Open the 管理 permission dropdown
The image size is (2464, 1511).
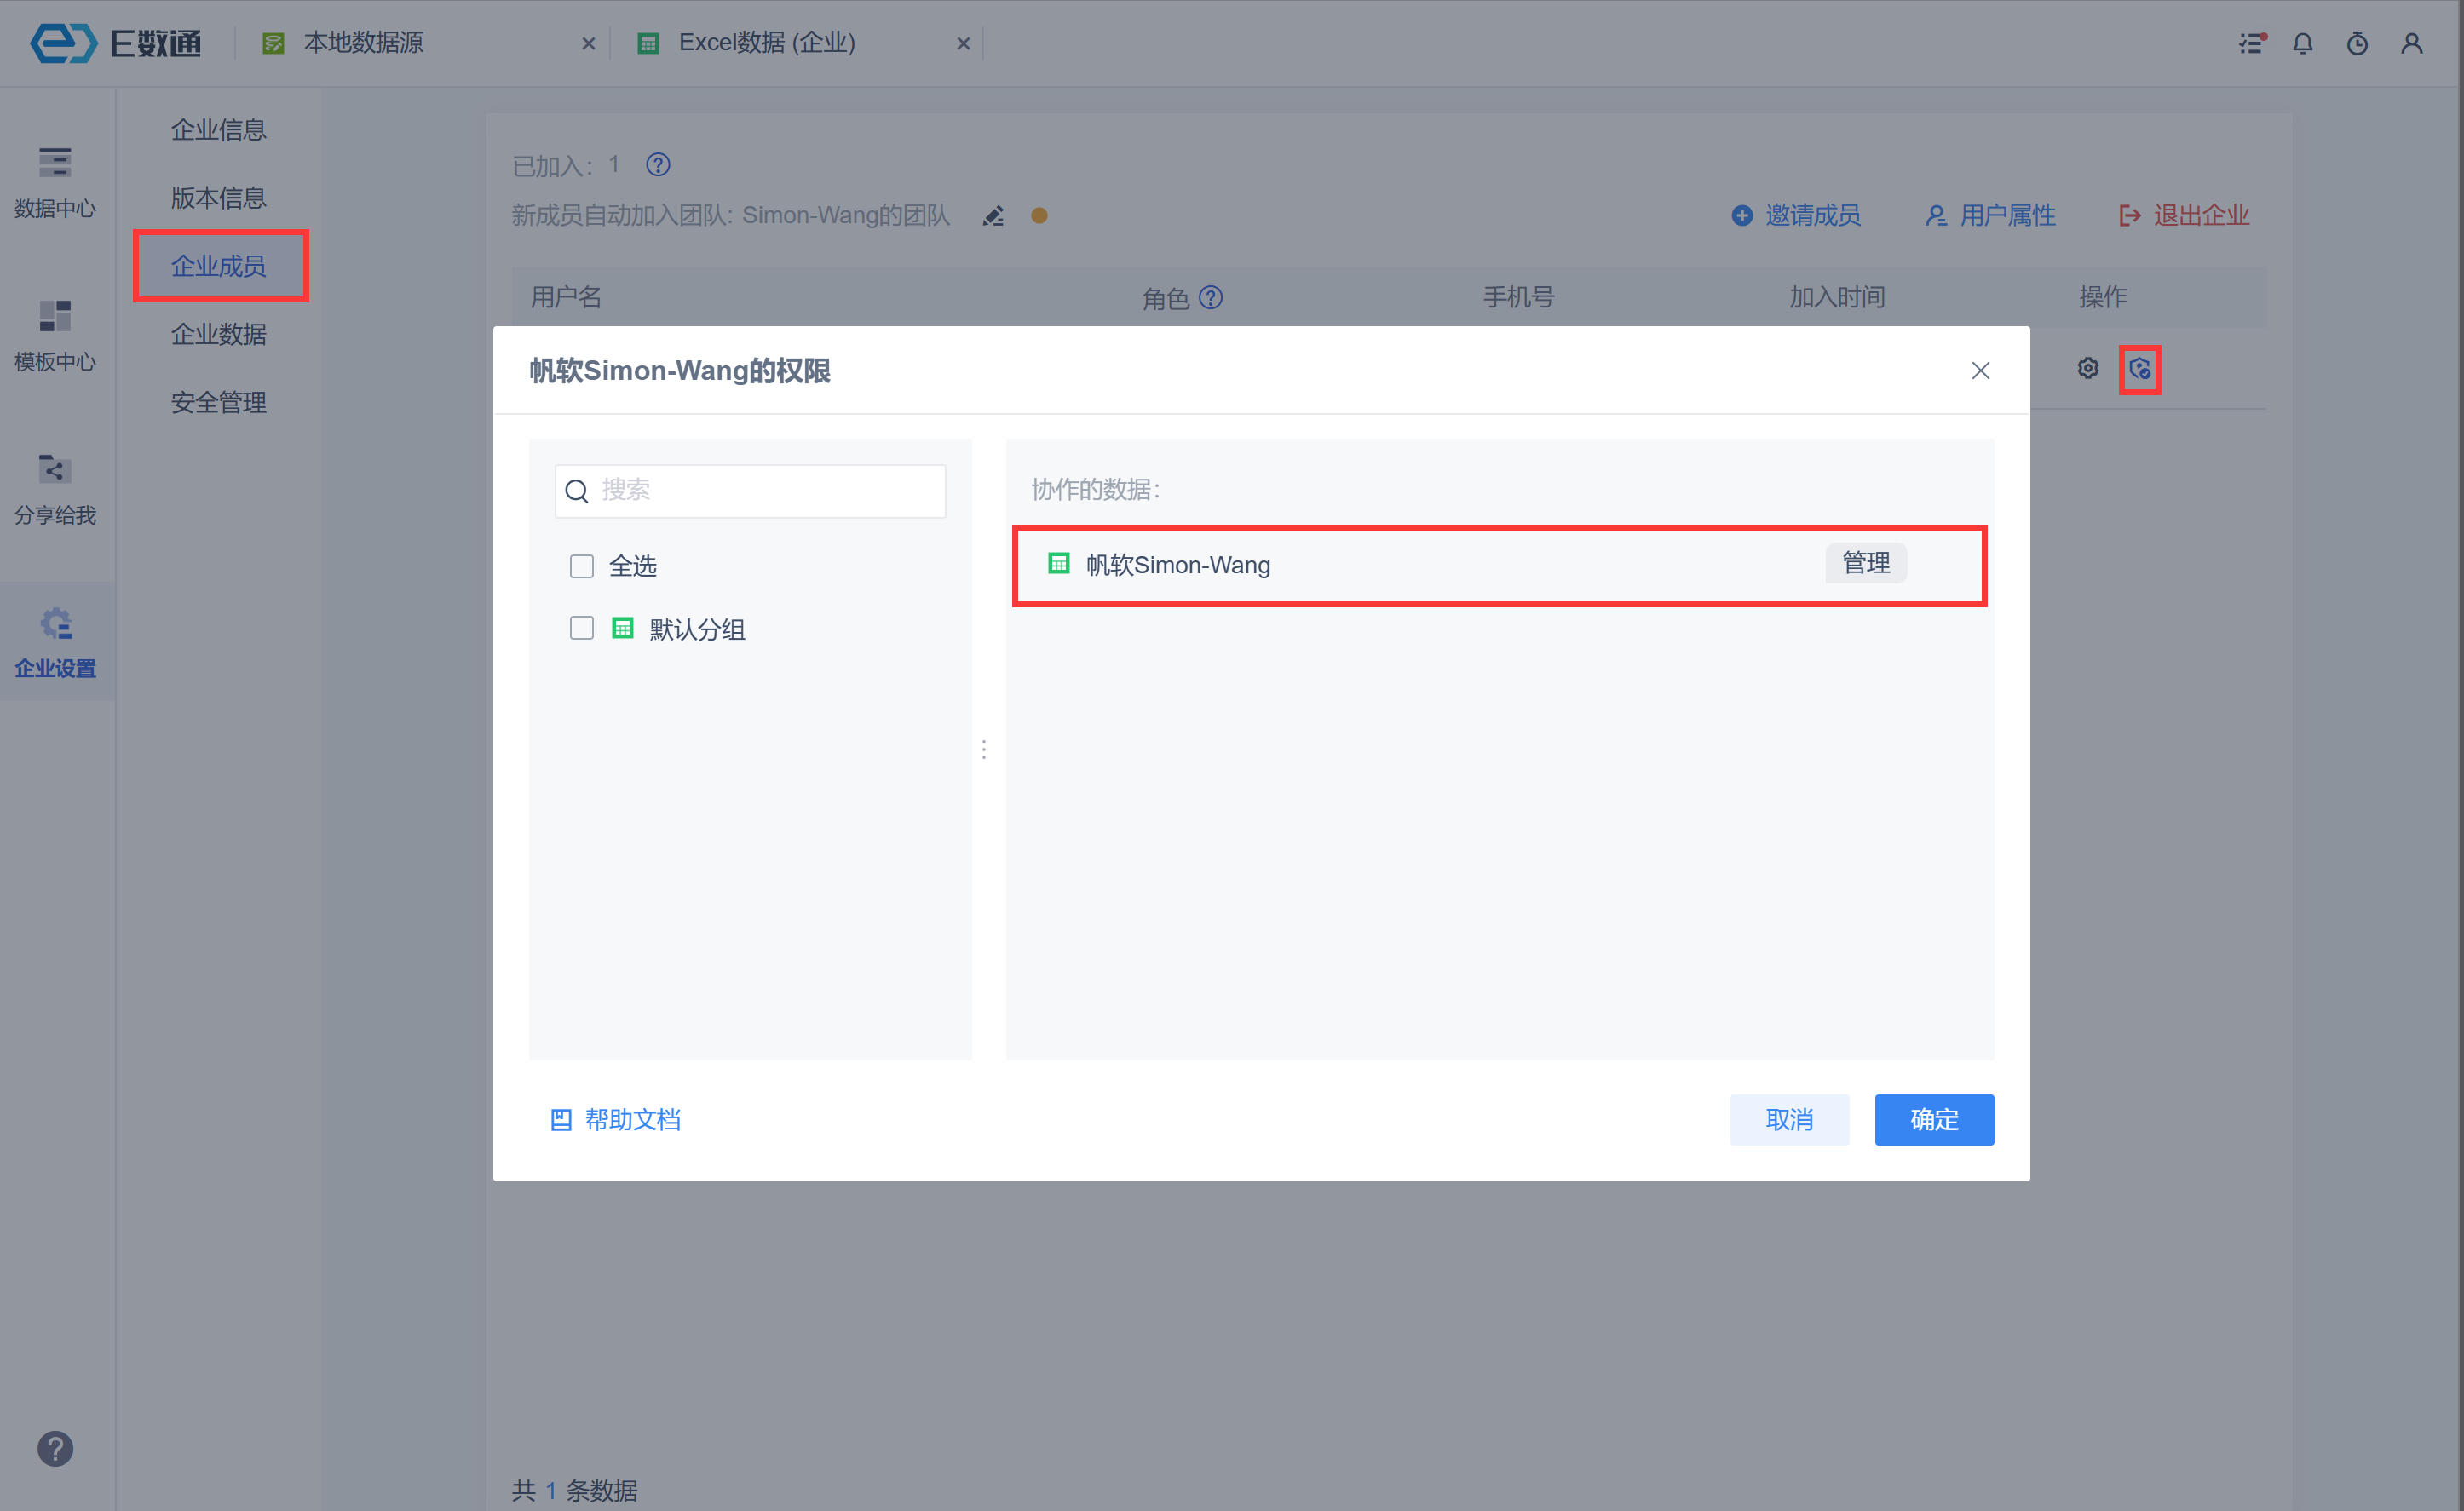click(x=1865, y=563)
